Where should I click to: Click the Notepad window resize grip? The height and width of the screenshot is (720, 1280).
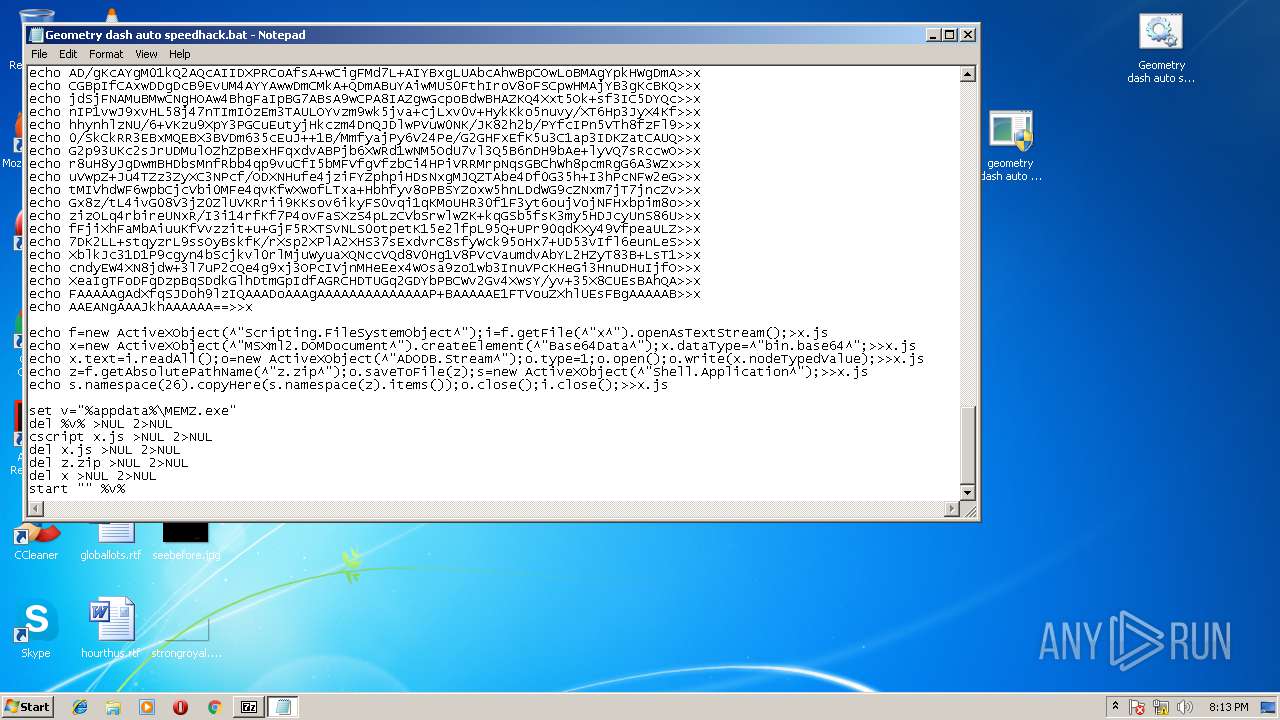(x=968, y=510)
